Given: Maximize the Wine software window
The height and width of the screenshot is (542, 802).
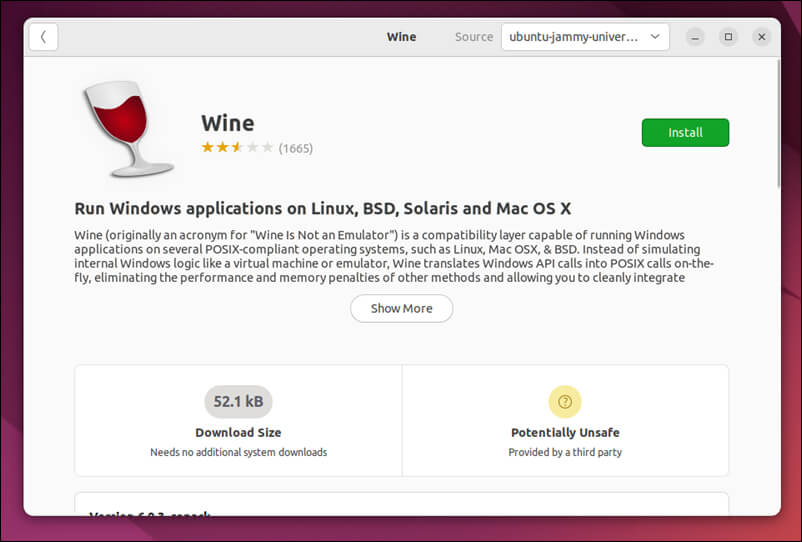Looking at the screenshot, I should point(728,37).
